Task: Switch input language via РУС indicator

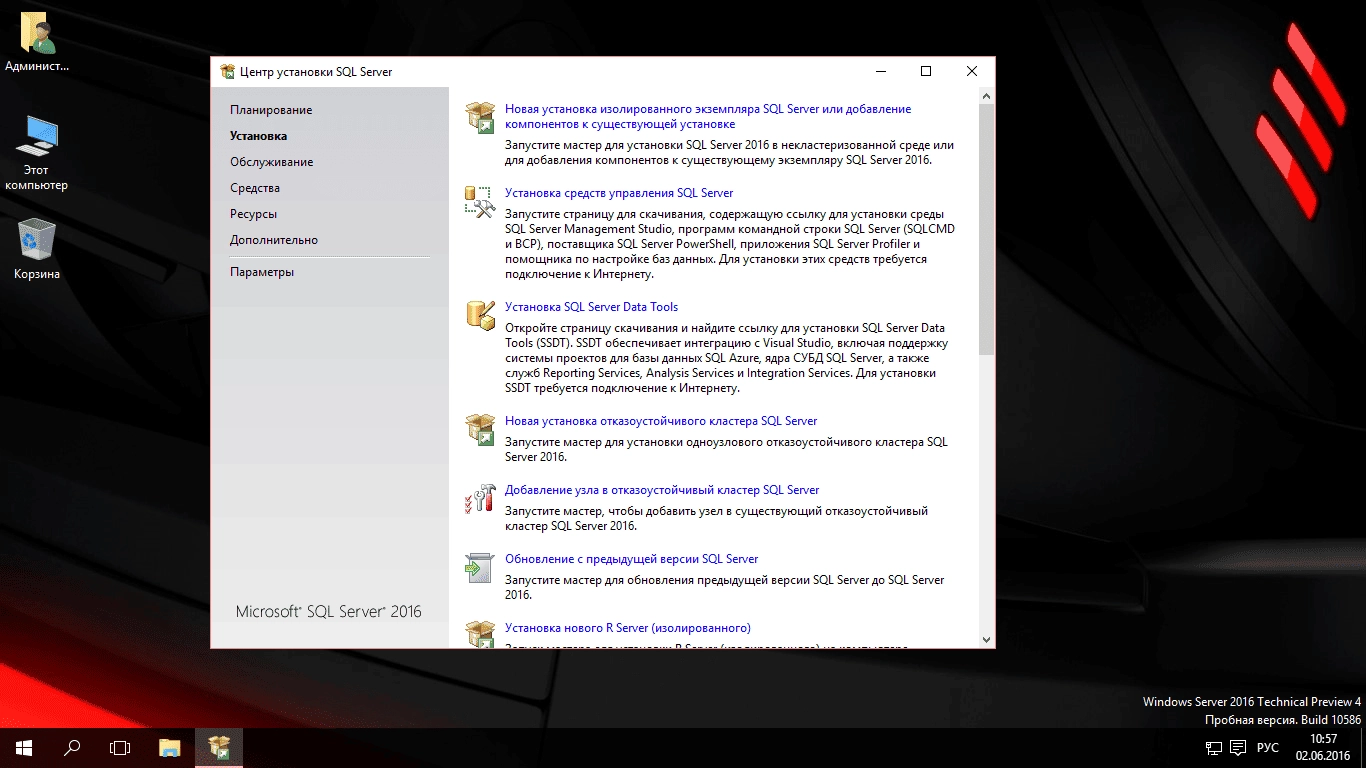Action: pyautogui.click(x=1268, y=748)
